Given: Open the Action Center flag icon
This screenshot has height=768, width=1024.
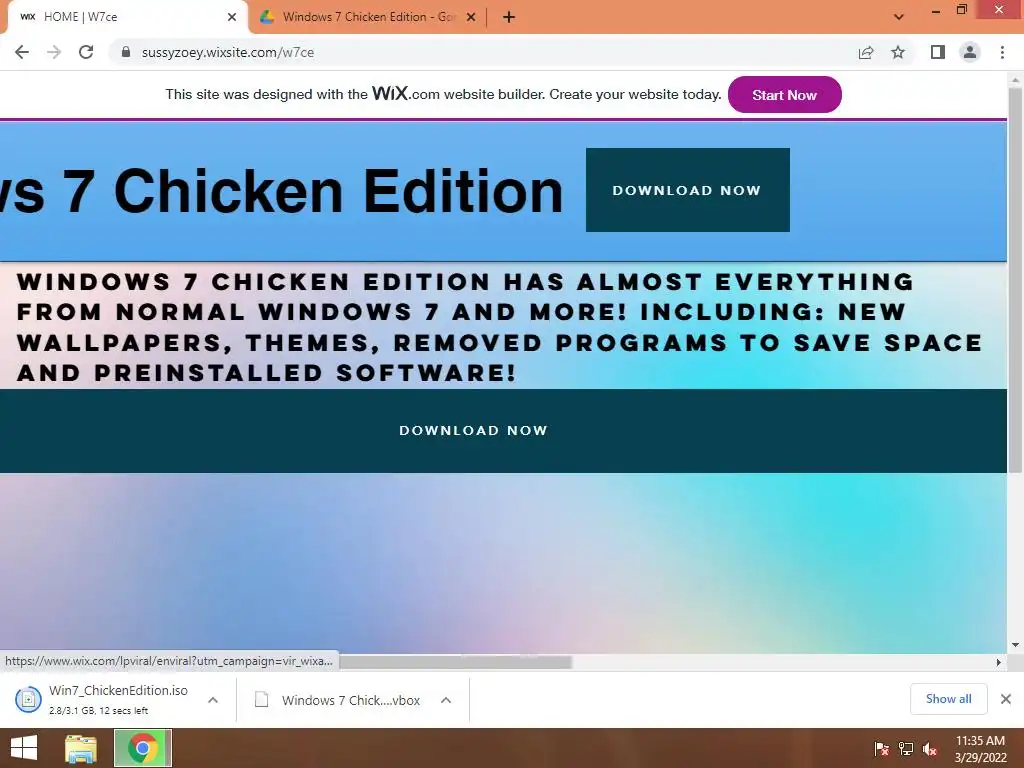Looking at the screenshot, I should (x=881, y=748).
